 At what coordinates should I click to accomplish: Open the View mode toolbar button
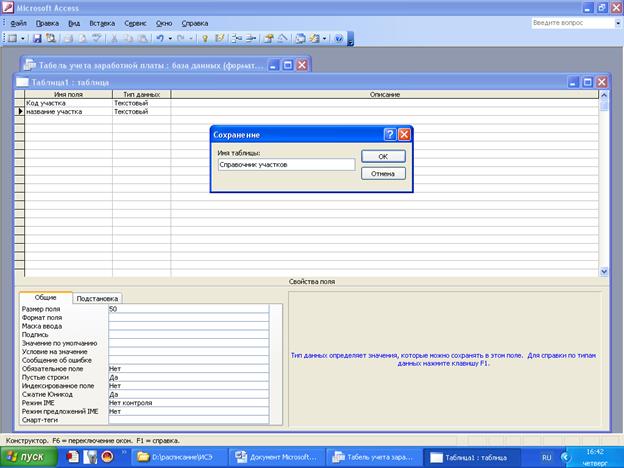coord(11,38)
